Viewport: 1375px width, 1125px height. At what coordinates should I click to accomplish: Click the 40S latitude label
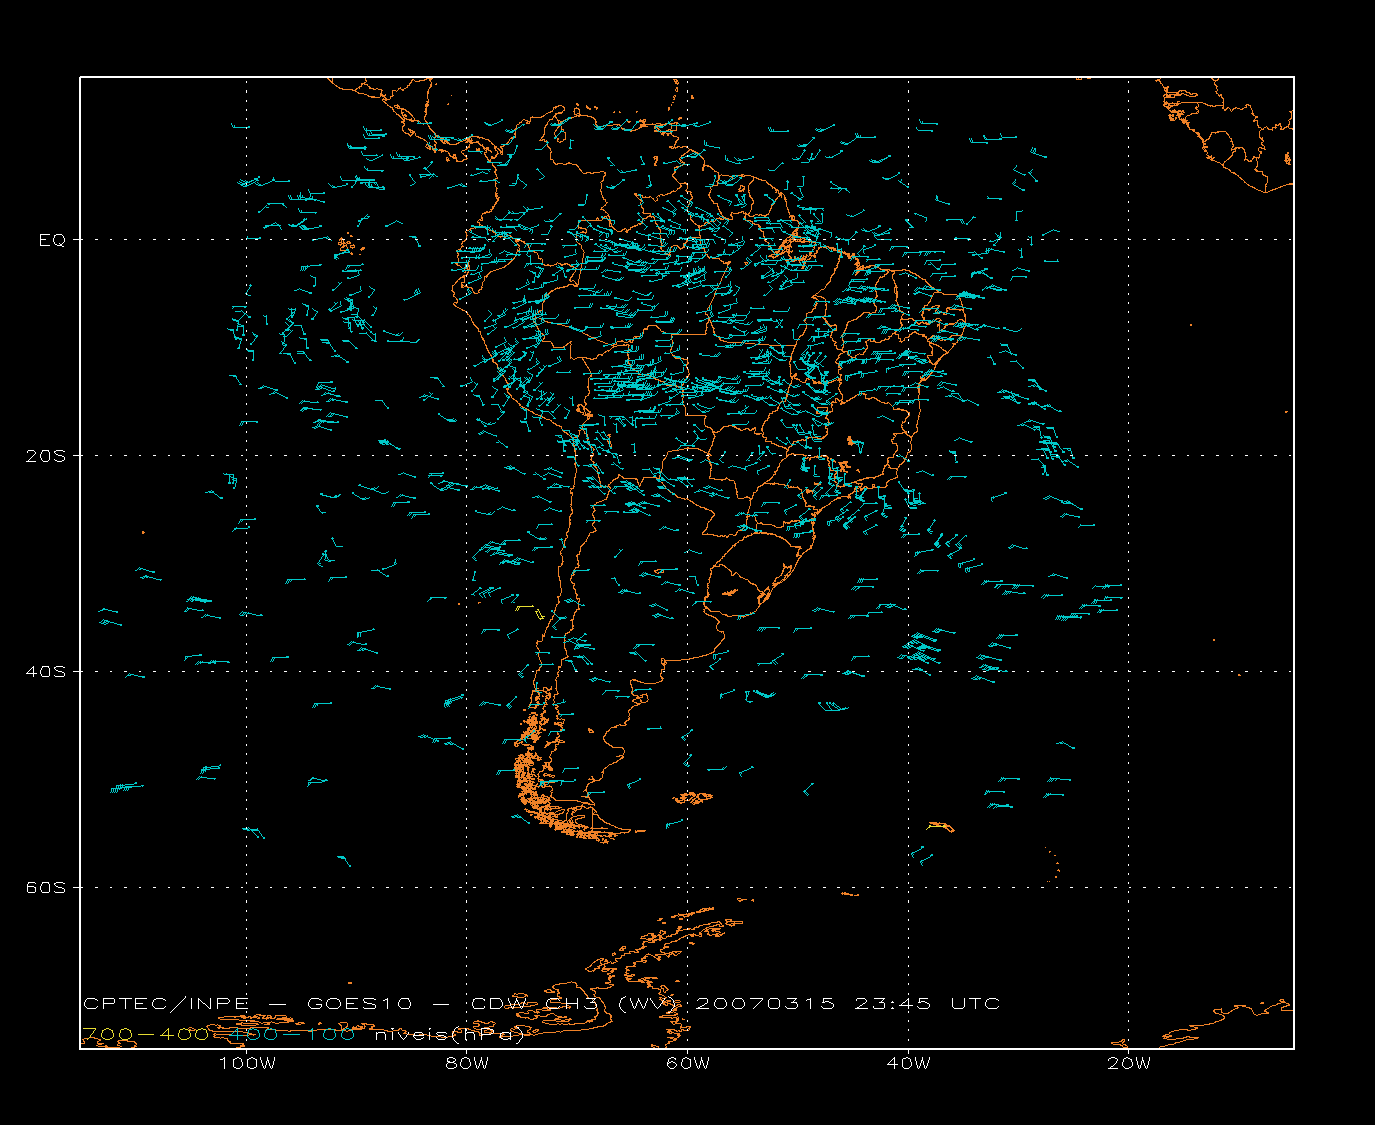[45, 672]
